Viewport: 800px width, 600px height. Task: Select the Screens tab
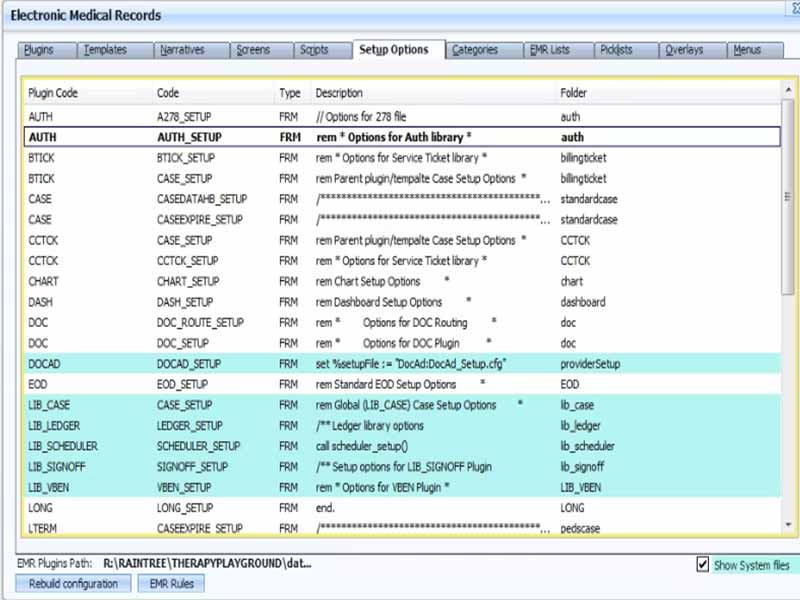253,50
